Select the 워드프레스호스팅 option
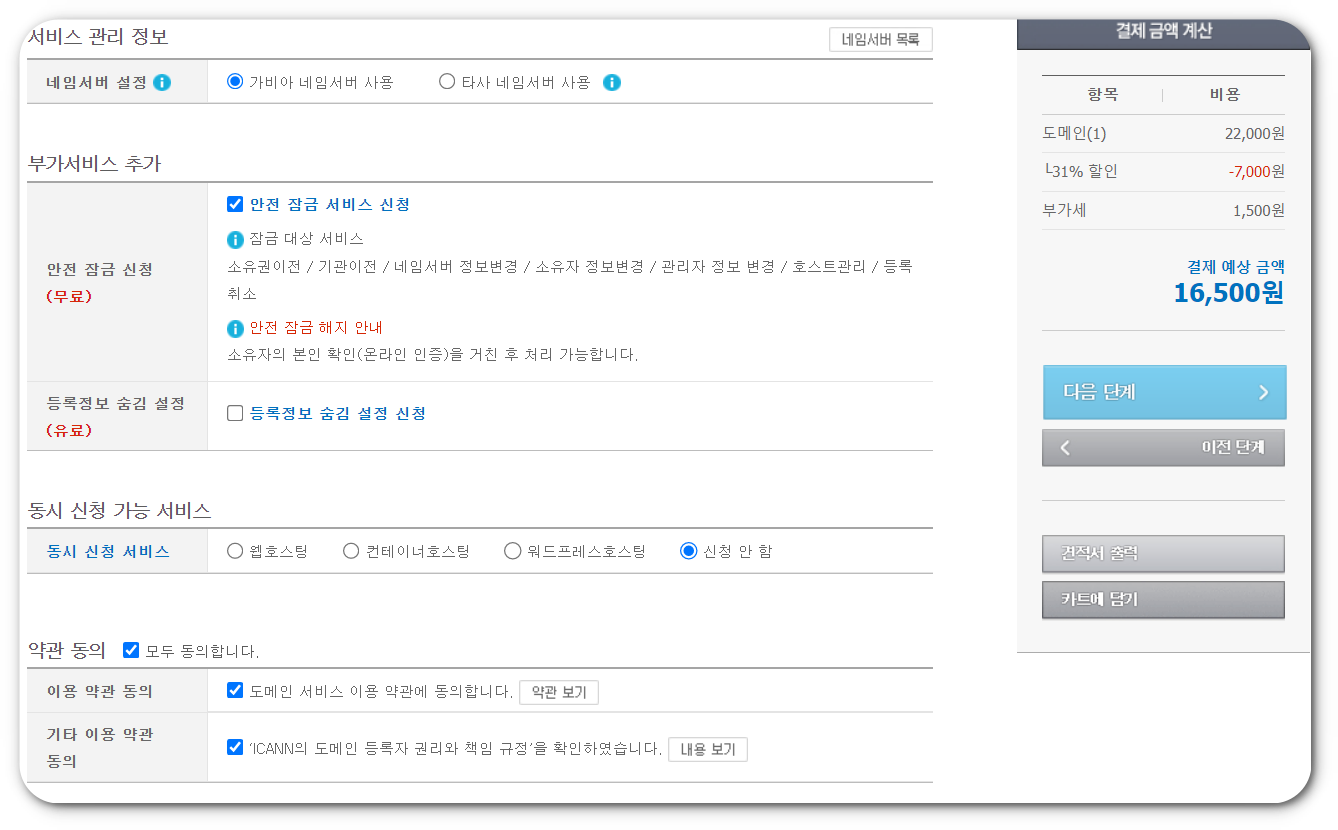The height and width of the screenshot is (830, 1338). [512, 550]
